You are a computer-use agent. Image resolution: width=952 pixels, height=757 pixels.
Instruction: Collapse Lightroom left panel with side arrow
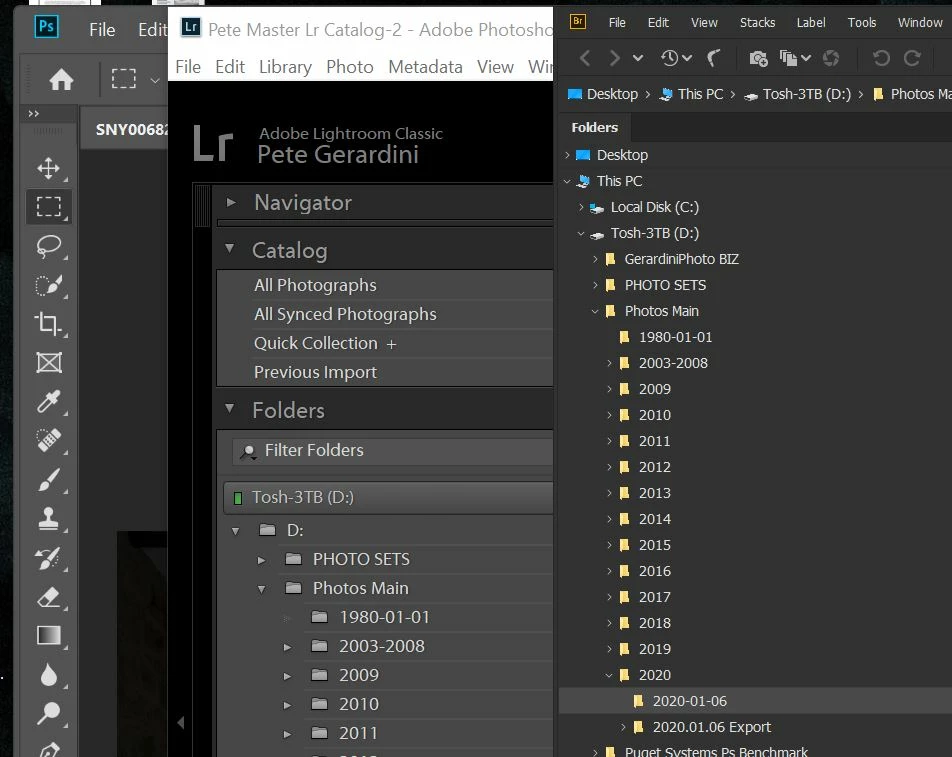tap(180, 722)
